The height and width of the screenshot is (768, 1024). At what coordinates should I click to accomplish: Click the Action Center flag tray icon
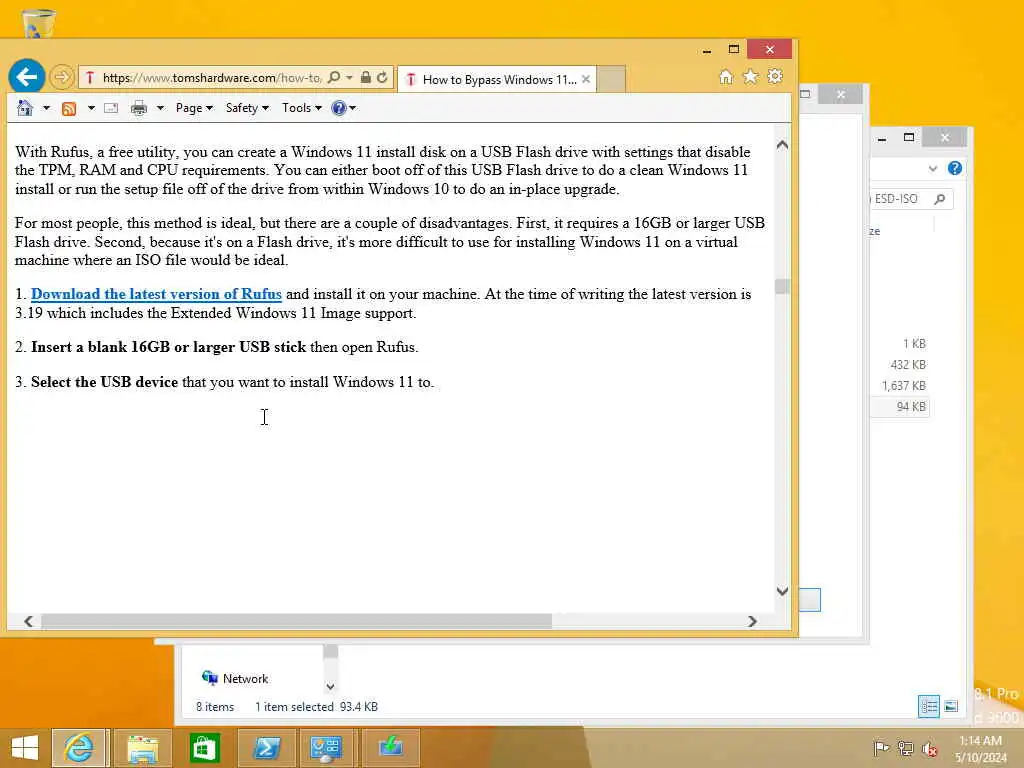coord(881,748)
